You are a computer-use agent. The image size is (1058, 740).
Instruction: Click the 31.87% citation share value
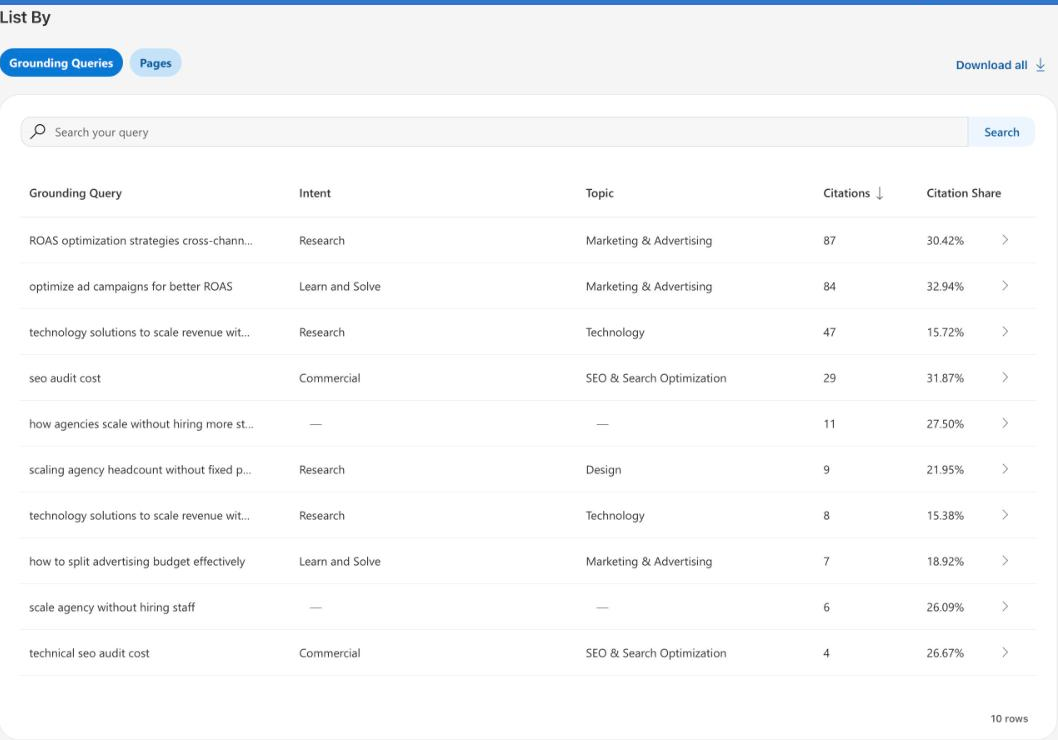tap(945, 378)
